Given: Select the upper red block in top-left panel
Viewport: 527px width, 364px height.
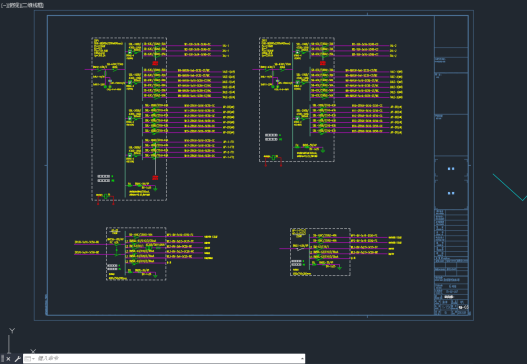Looking at the screenshot, I should coord(155,63).
